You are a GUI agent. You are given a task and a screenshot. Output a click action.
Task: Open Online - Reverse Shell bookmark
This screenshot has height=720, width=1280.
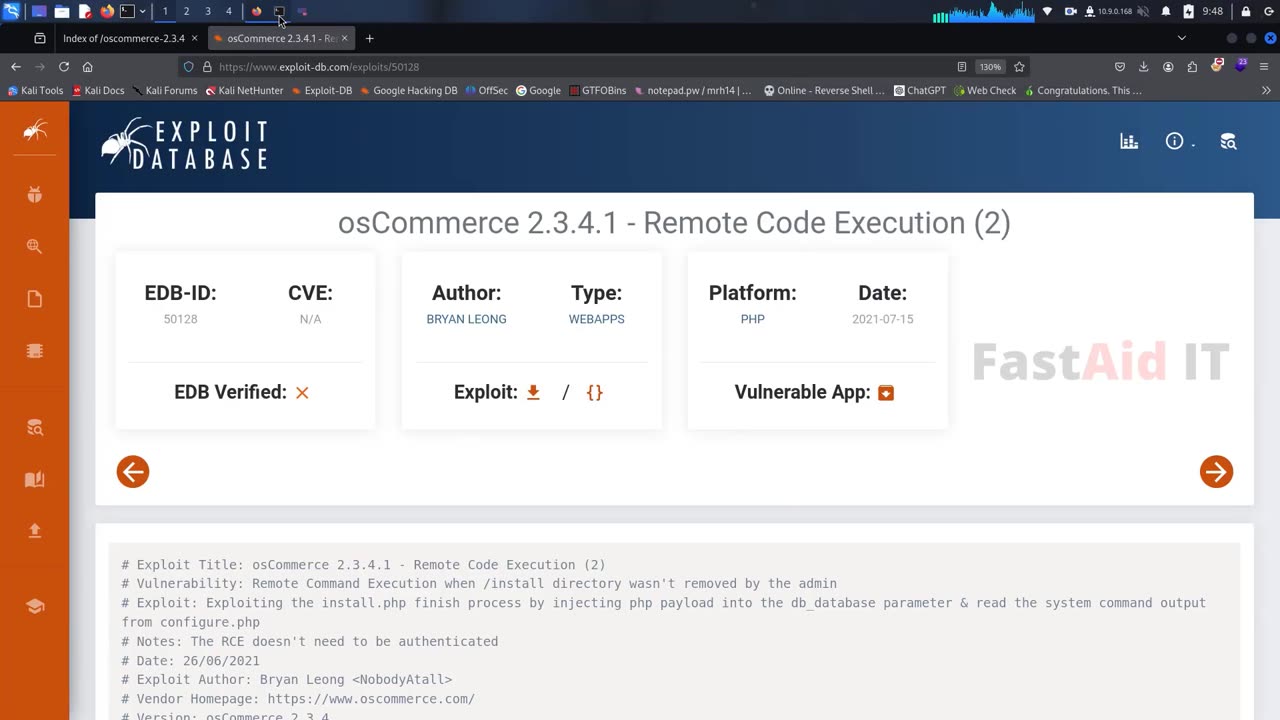[x=824, y=90]
